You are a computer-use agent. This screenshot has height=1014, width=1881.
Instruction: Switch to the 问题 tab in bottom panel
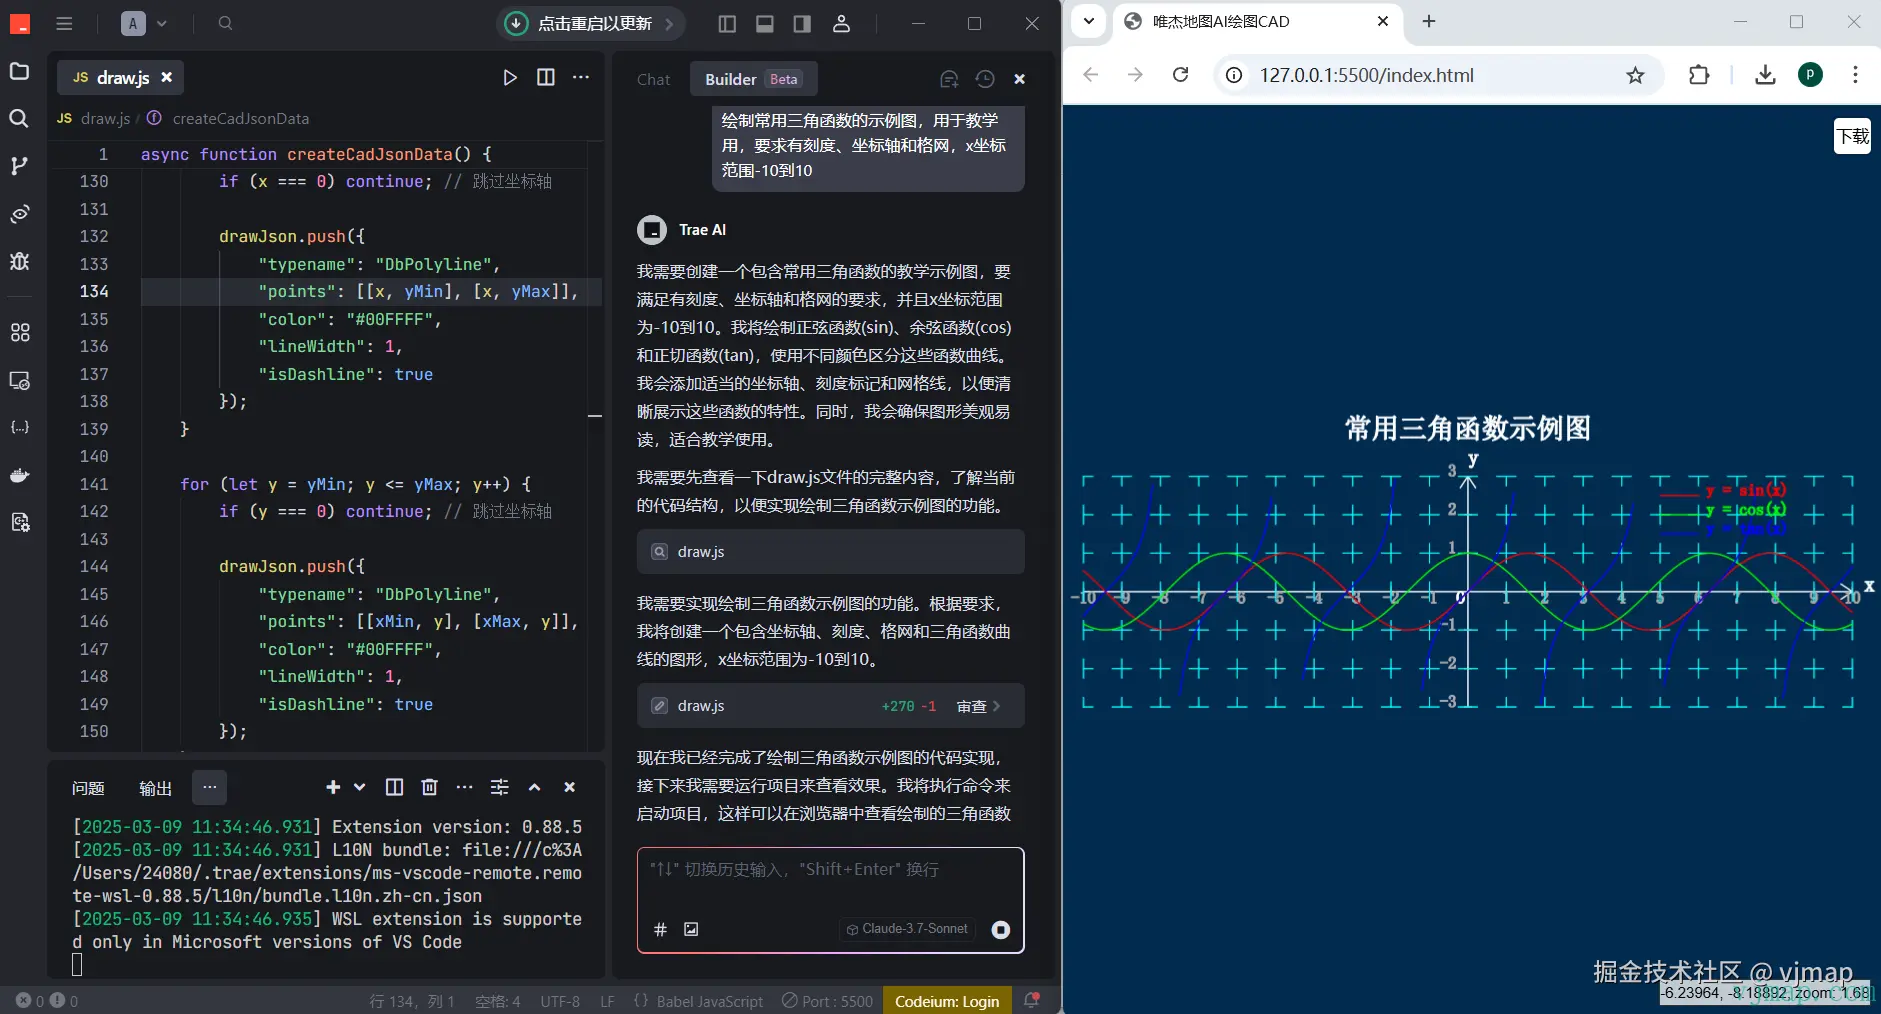pyautogui.click(x=87, y=789)
